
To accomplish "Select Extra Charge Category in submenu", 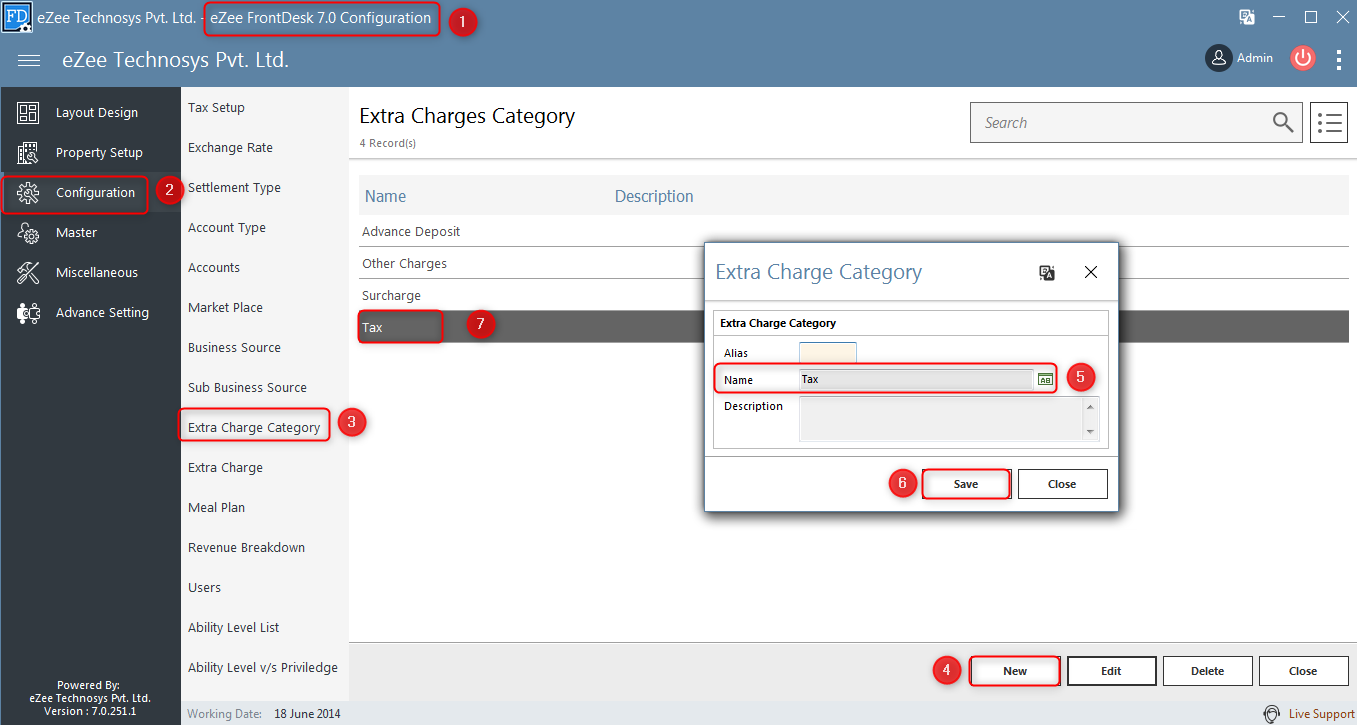I will pos(254,428).
